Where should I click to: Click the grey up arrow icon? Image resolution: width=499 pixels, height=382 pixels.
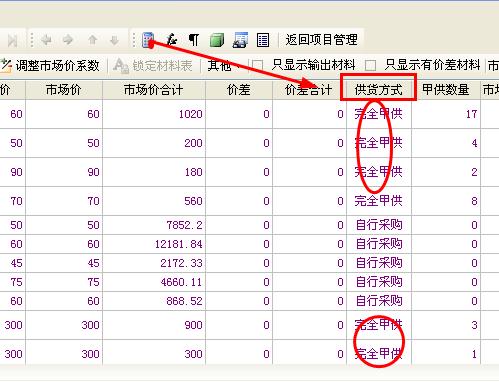(93, 40)
